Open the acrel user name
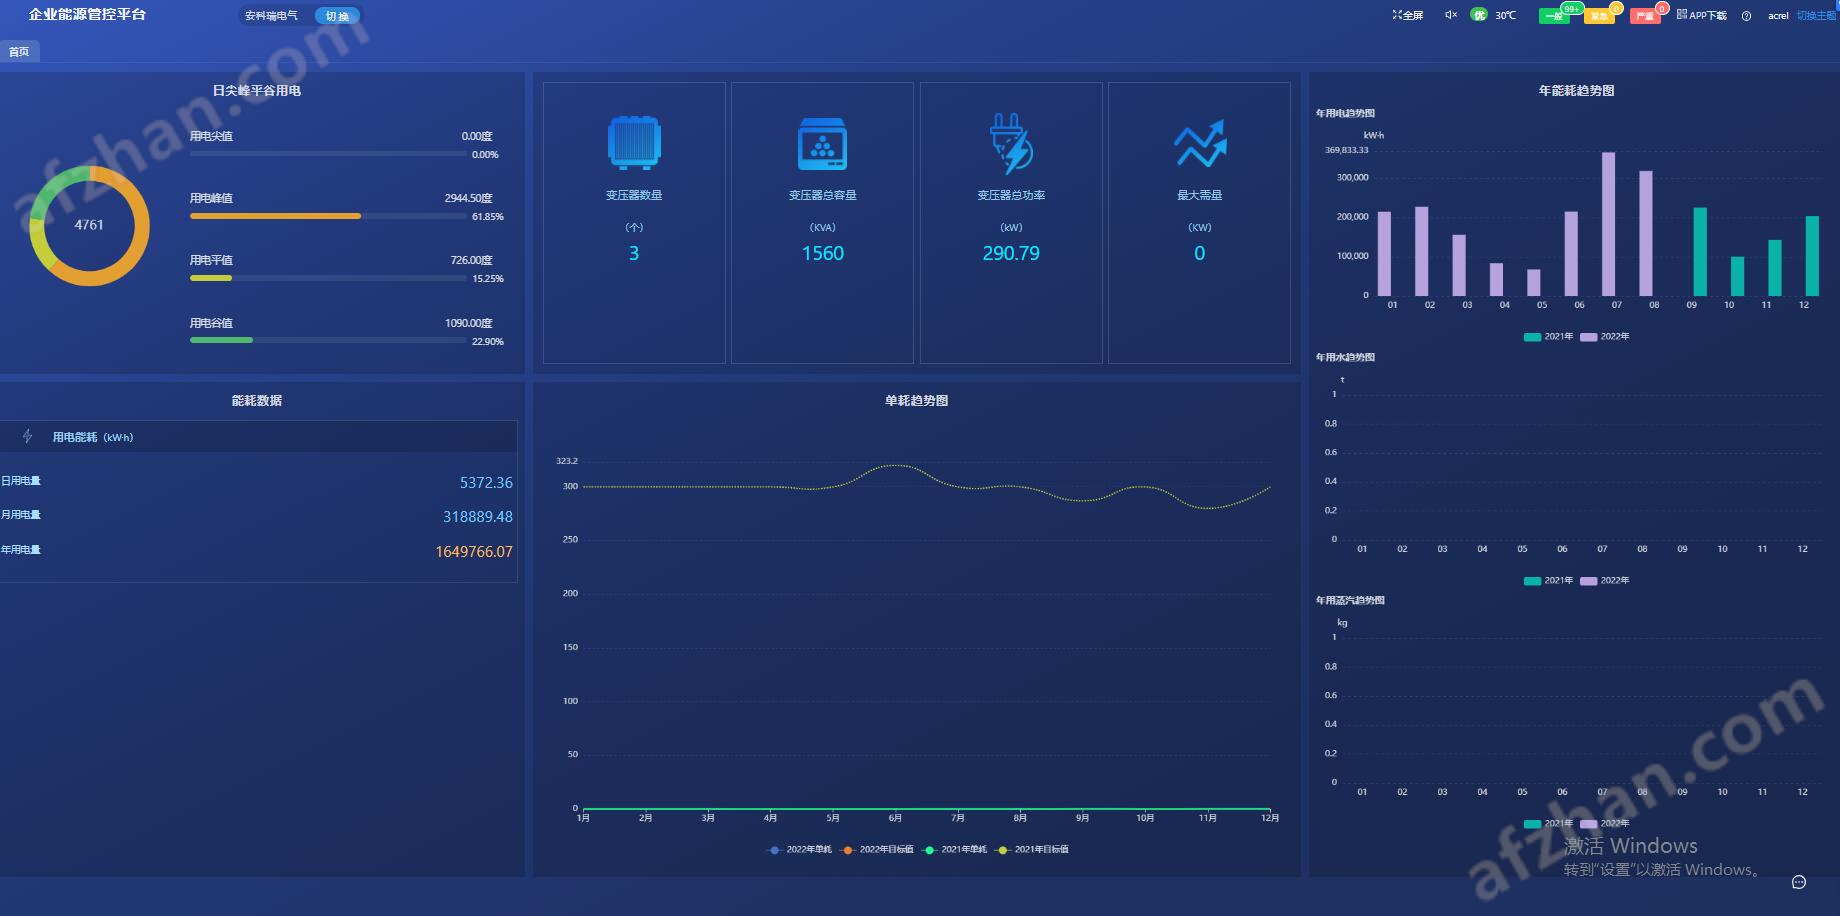The width and height of the screenshot is (1840, 916). click(x=1778, y=16)
